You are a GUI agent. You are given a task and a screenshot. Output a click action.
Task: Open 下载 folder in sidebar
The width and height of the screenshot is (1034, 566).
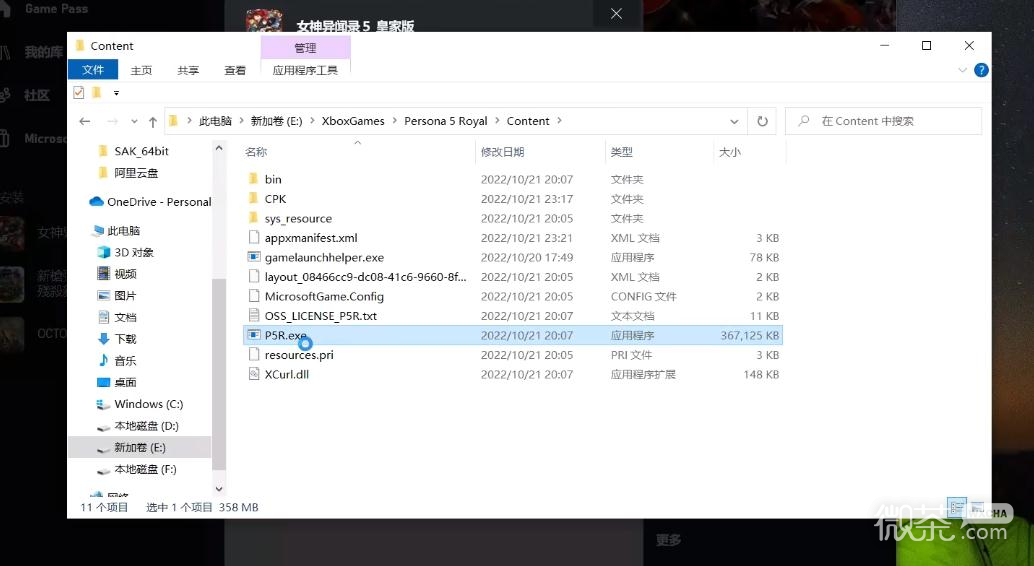pyautogui.click(x=117, y=339)
